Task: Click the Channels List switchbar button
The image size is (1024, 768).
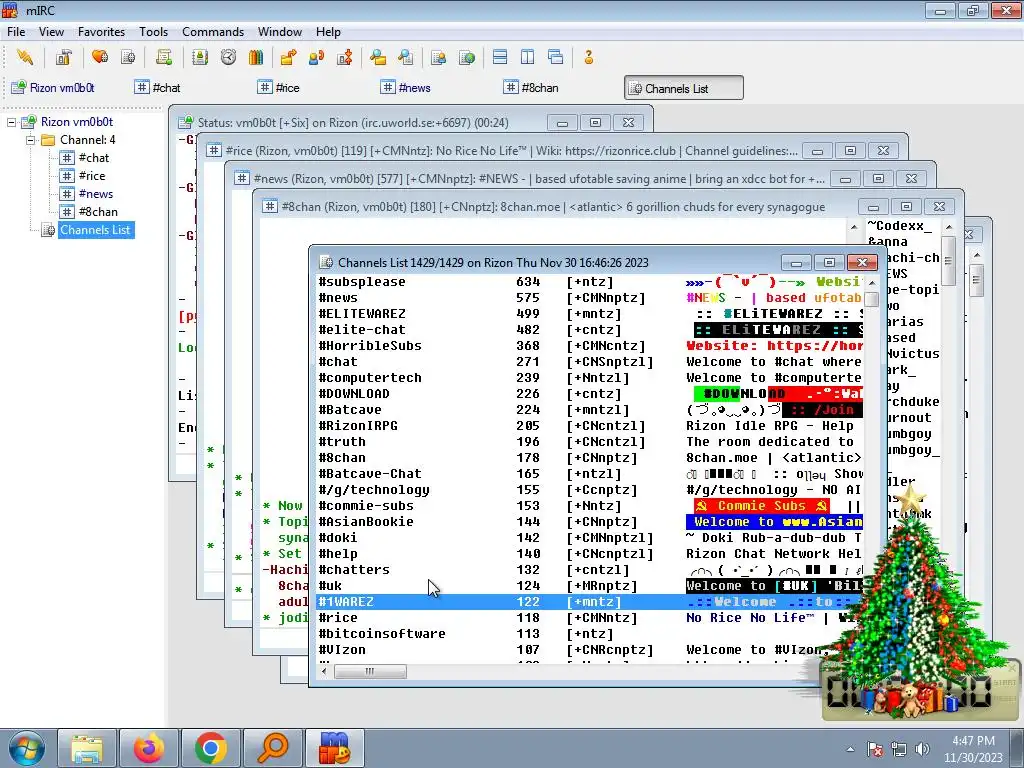Action: pos(684,88)
